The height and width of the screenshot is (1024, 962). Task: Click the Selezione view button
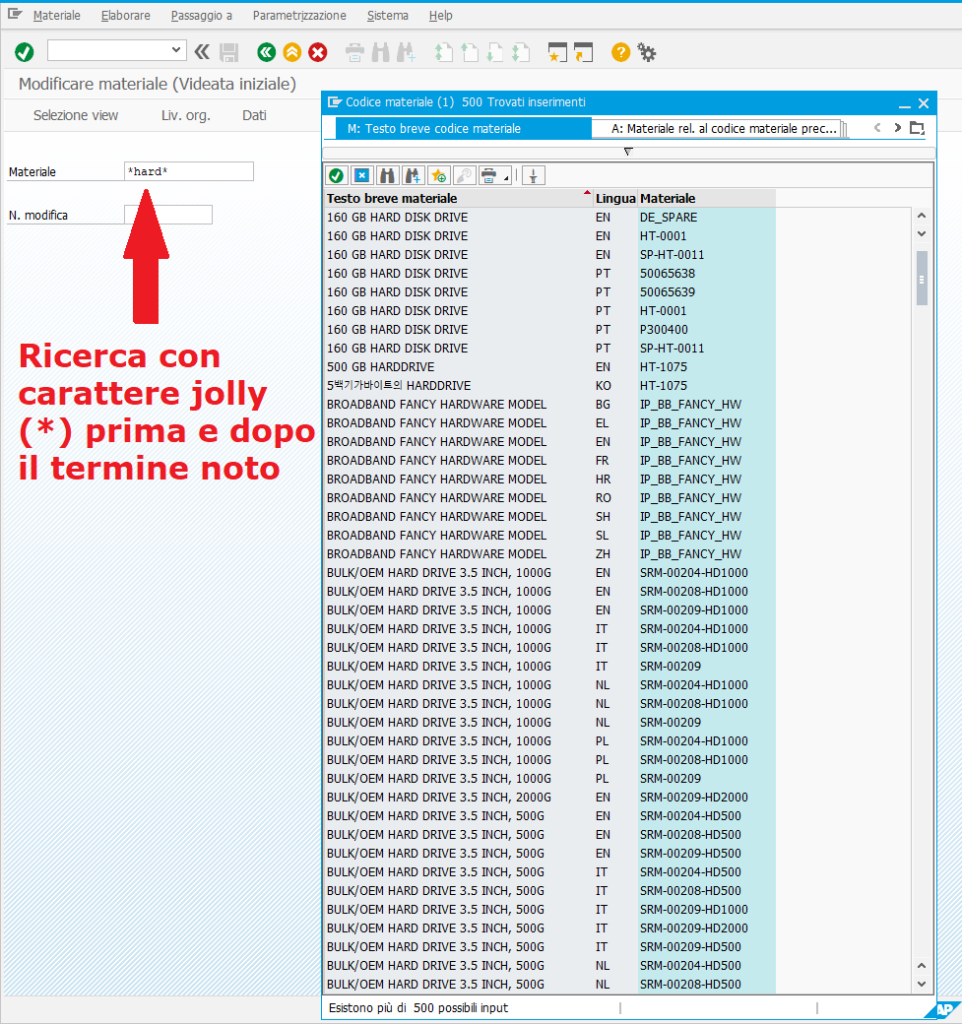click(76, 116)
